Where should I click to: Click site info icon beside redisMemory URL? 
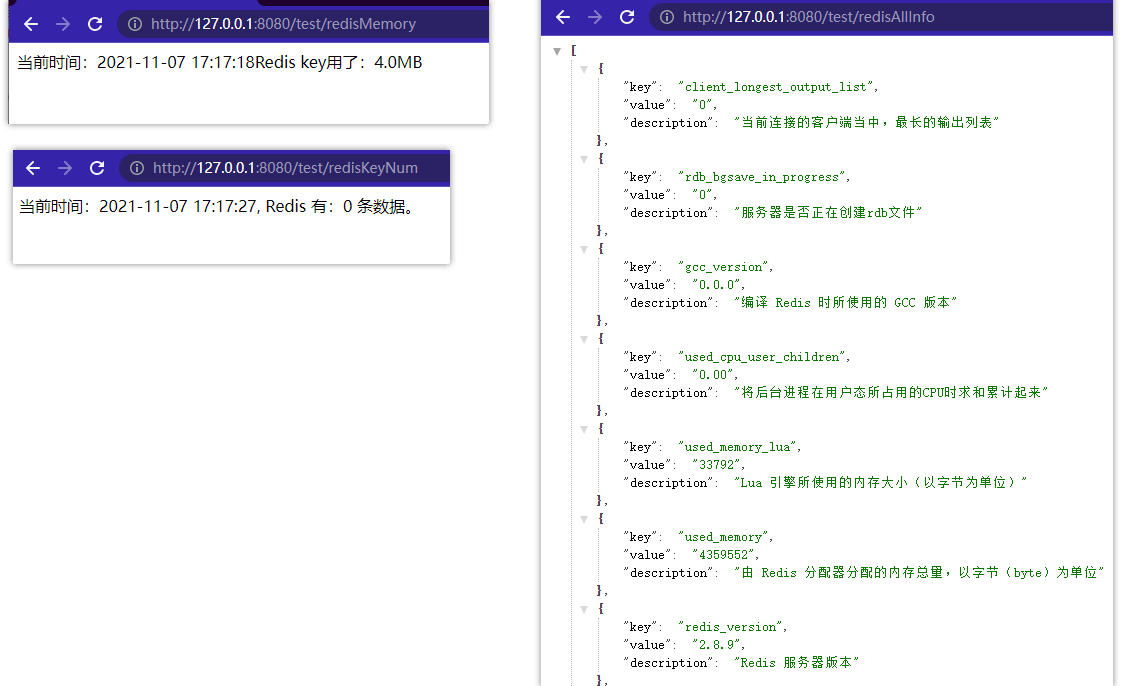(136, 24)
